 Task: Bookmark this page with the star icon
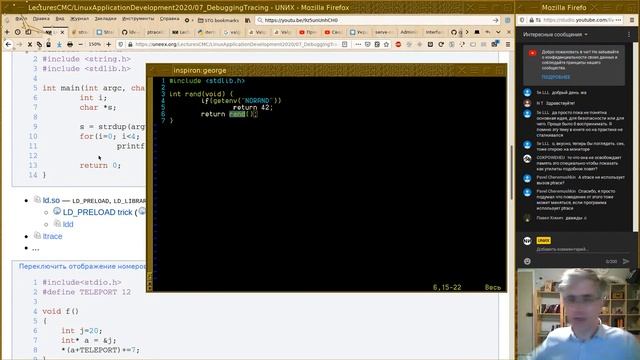pyautogui.click(x=386, y=44)
